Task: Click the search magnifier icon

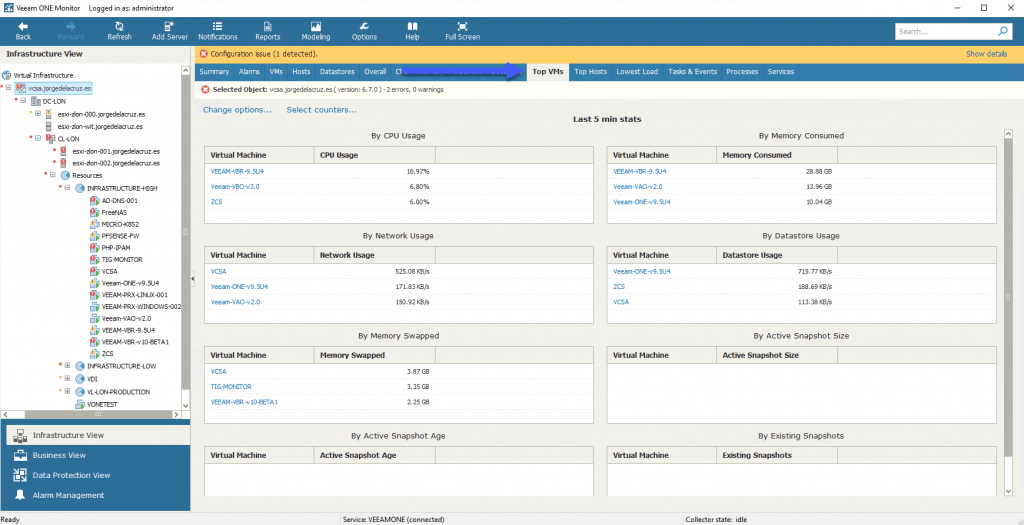Action: [1002, 31]
